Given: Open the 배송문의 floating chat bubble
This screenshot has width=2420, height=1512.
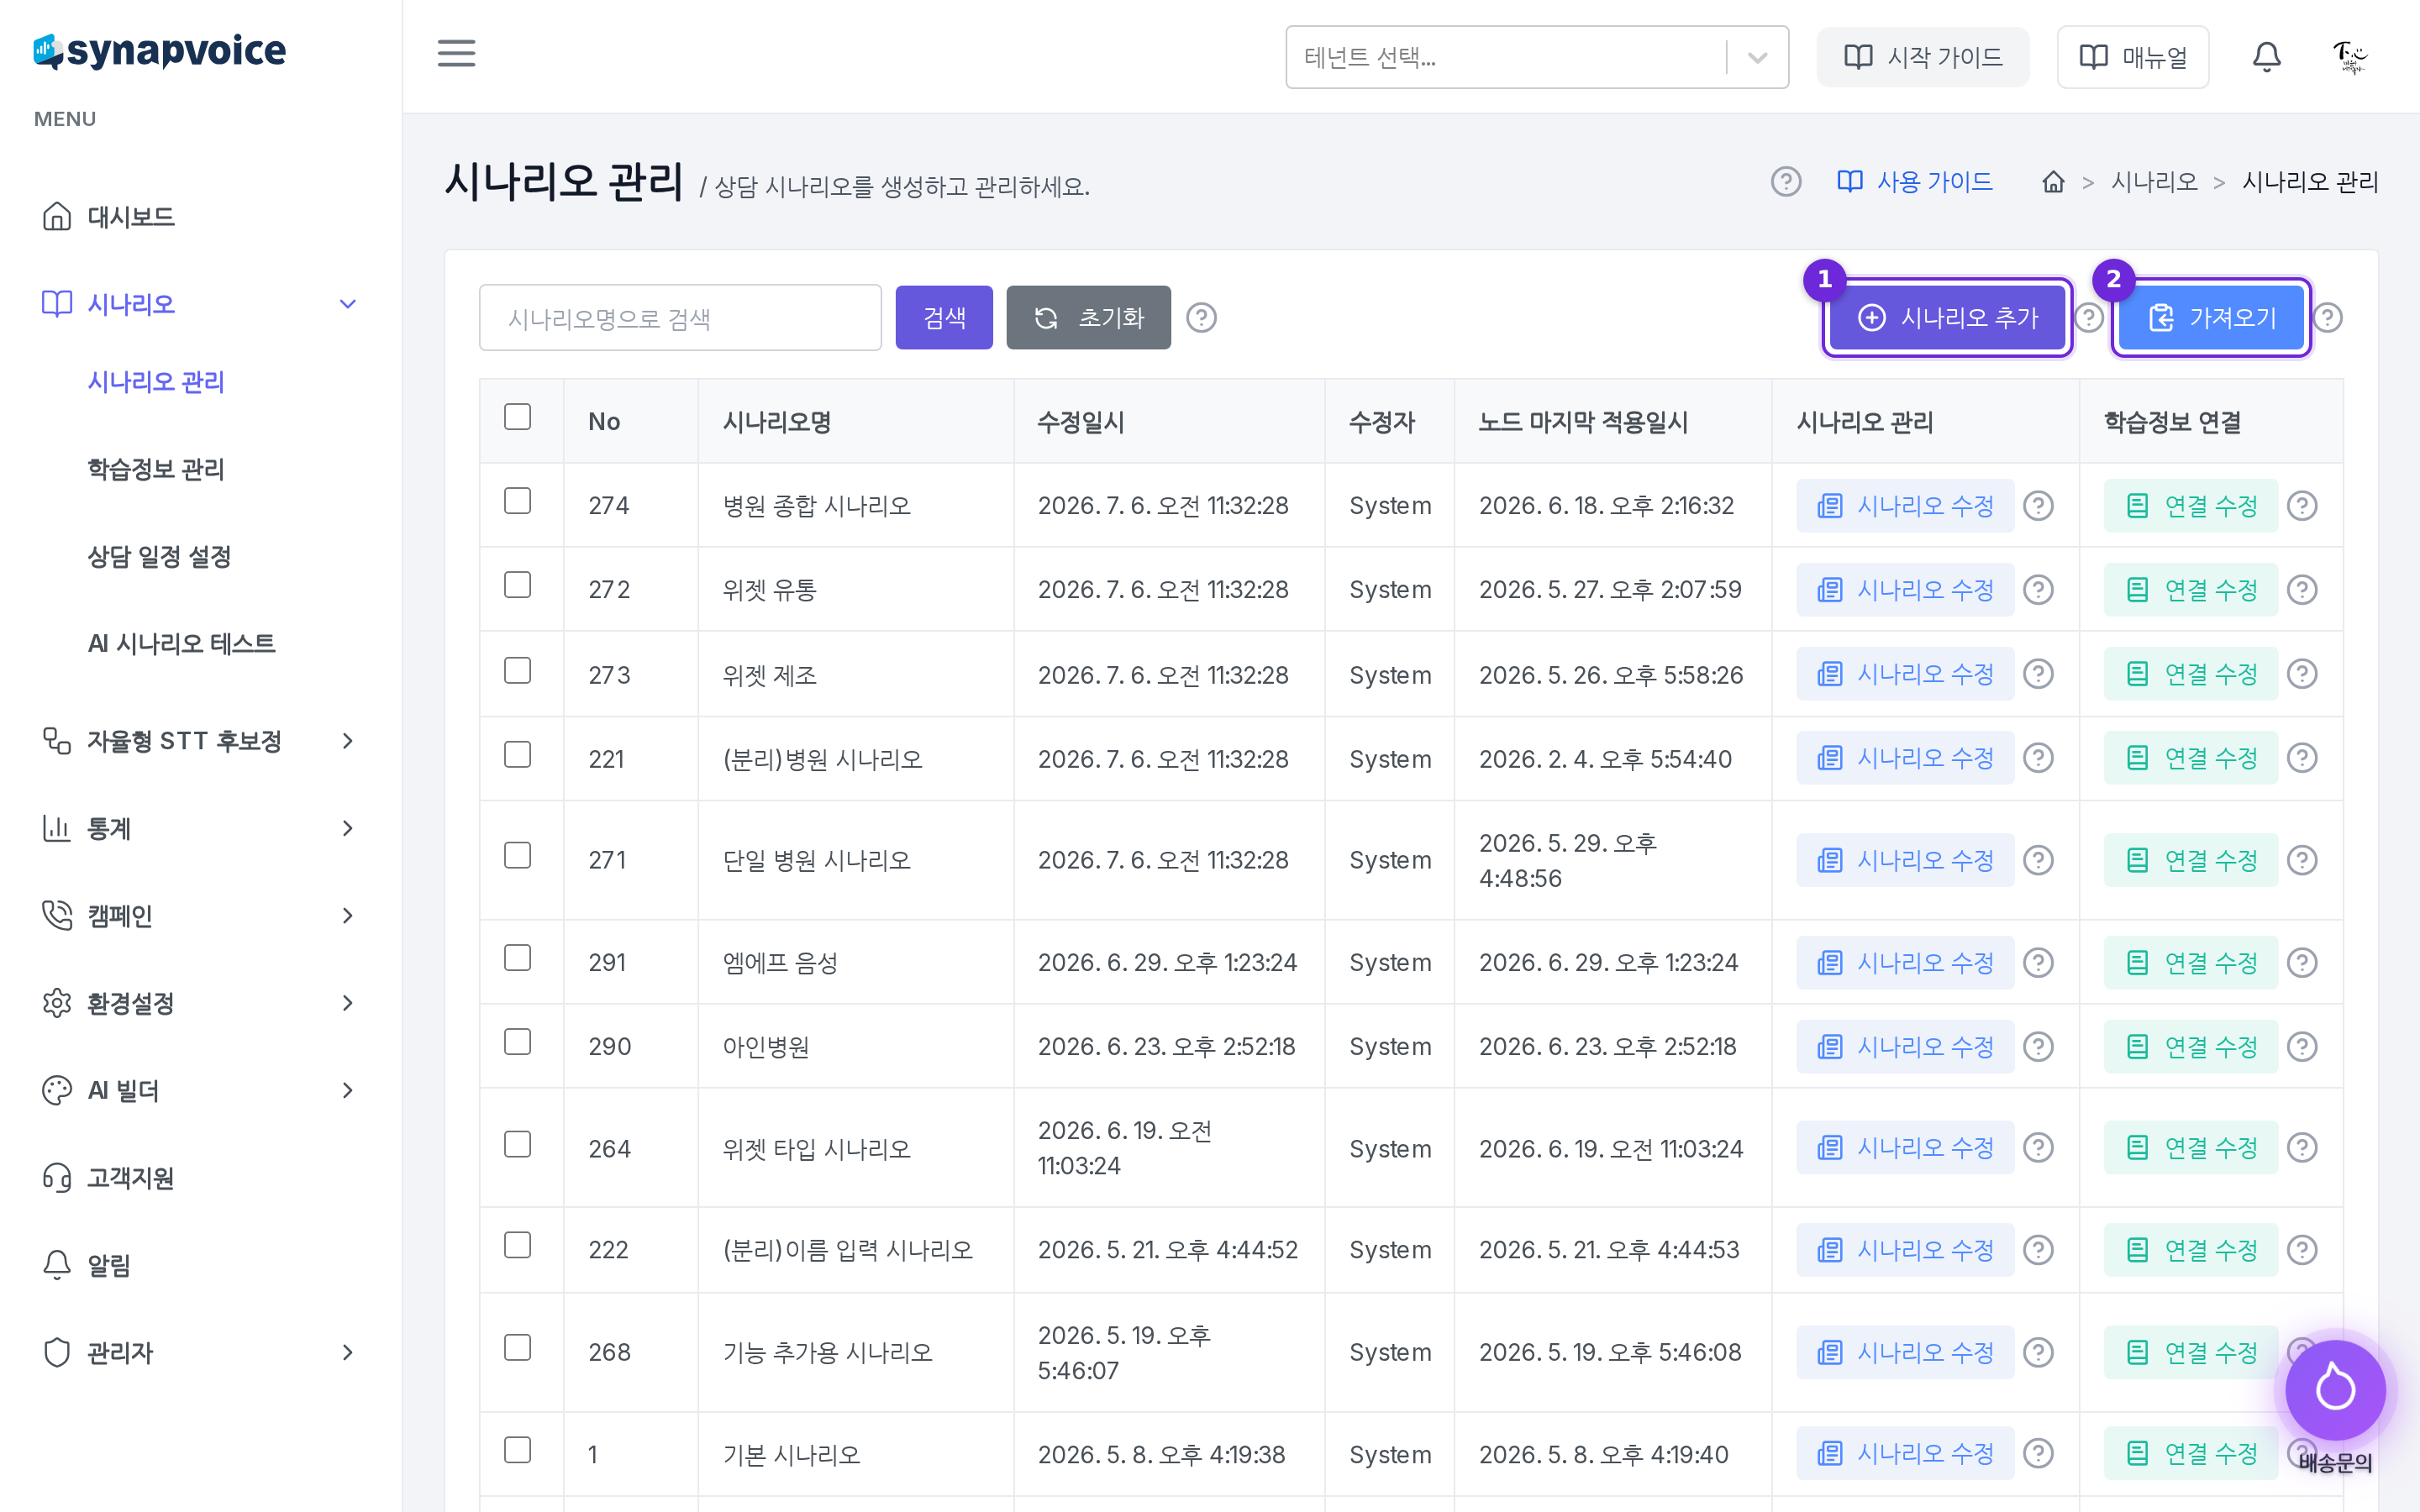Looking at the screenshot, I should coord(2335,1390).
